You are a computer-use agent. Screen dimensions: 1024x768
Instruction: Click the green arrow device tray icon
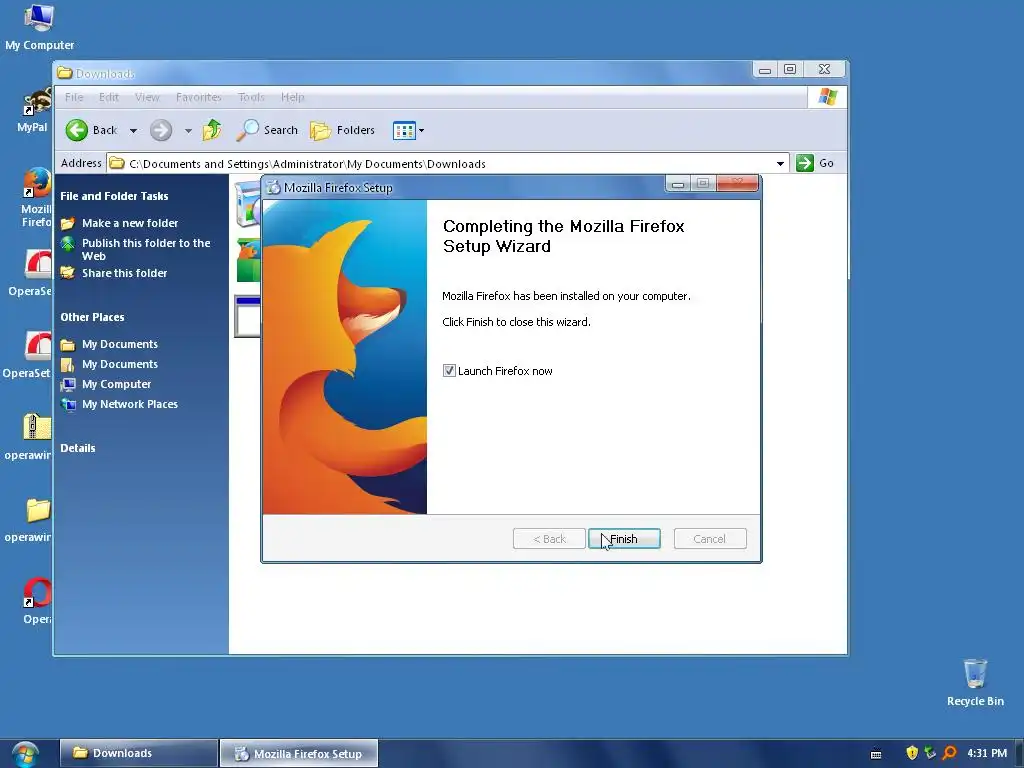click(931, 753)
